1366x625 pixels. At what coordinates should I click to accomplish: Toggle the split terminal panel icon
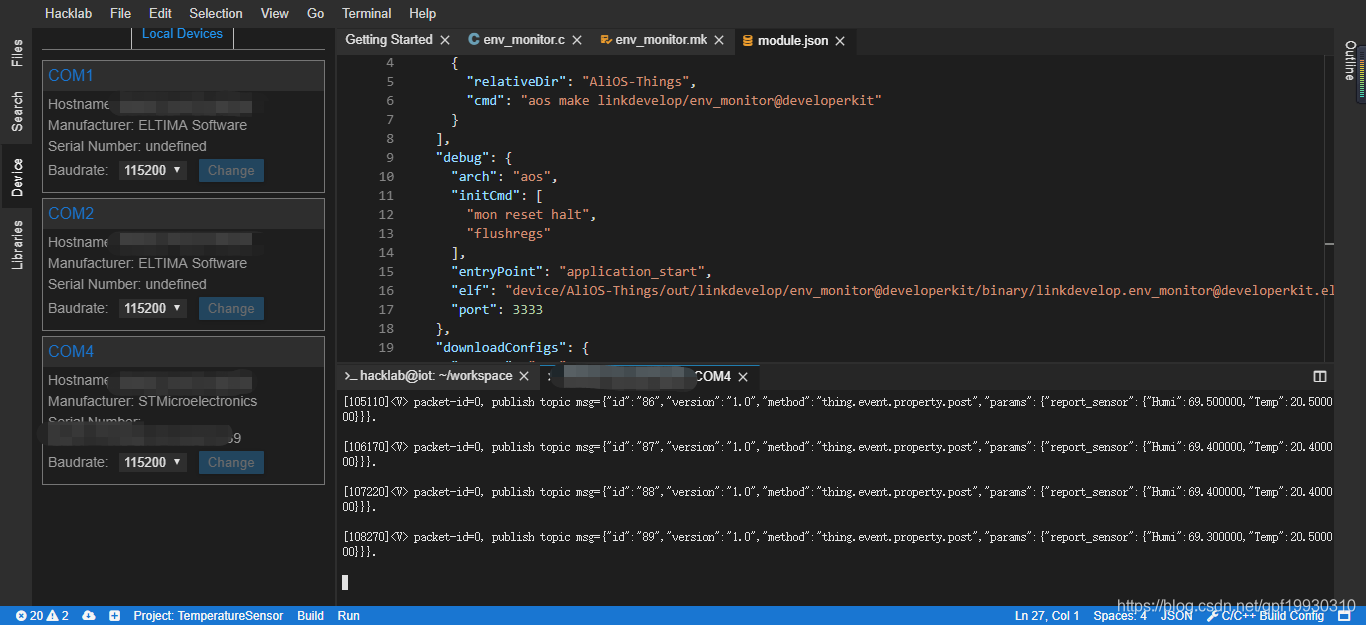tap(1320, 376)
